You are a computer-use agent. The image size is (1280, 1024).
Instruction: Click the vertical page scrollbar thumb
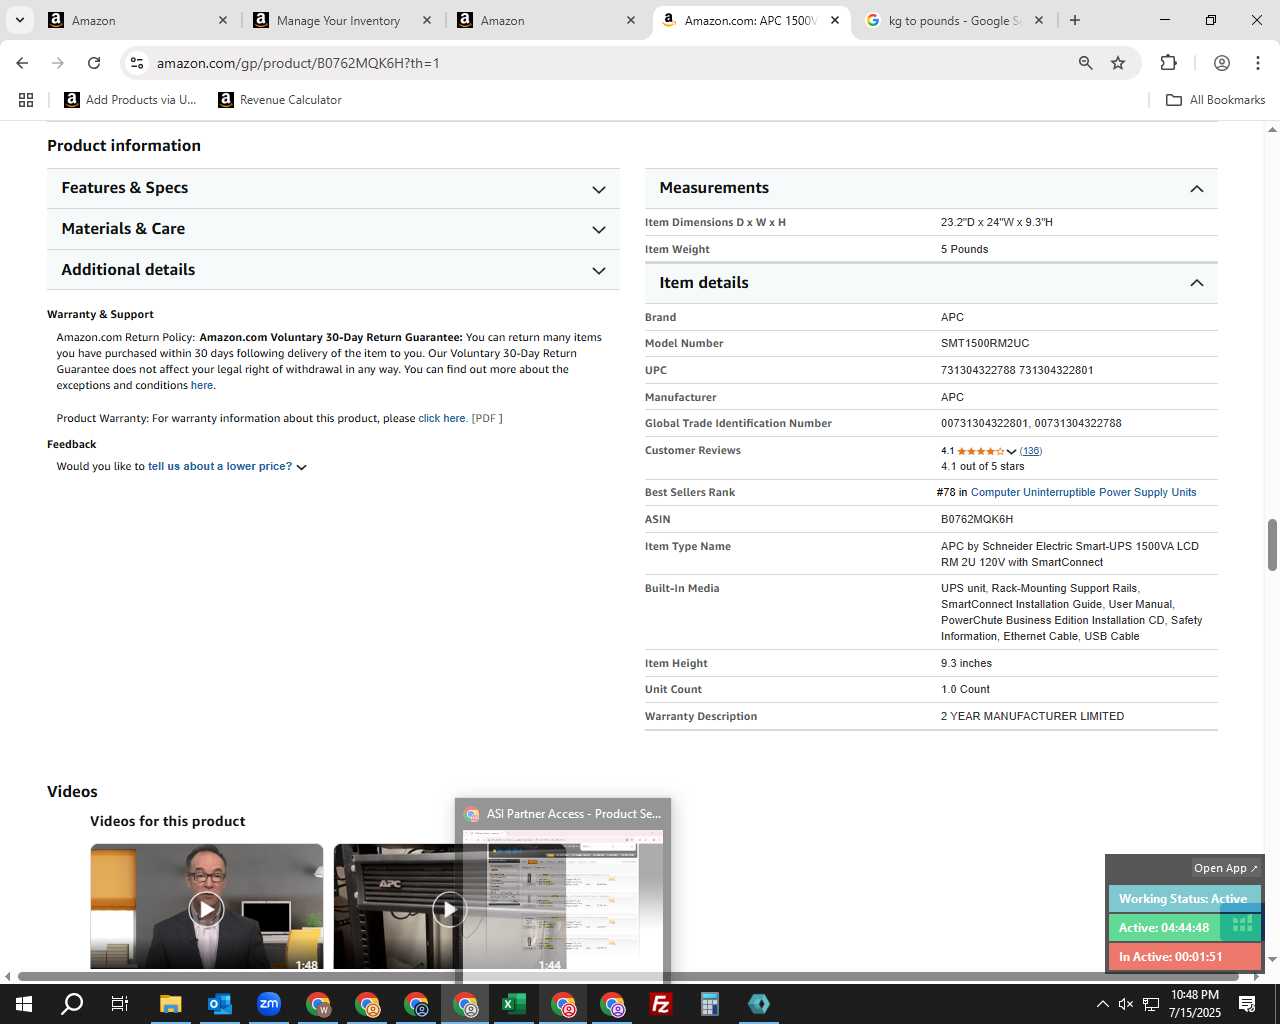click(1272, 545)
